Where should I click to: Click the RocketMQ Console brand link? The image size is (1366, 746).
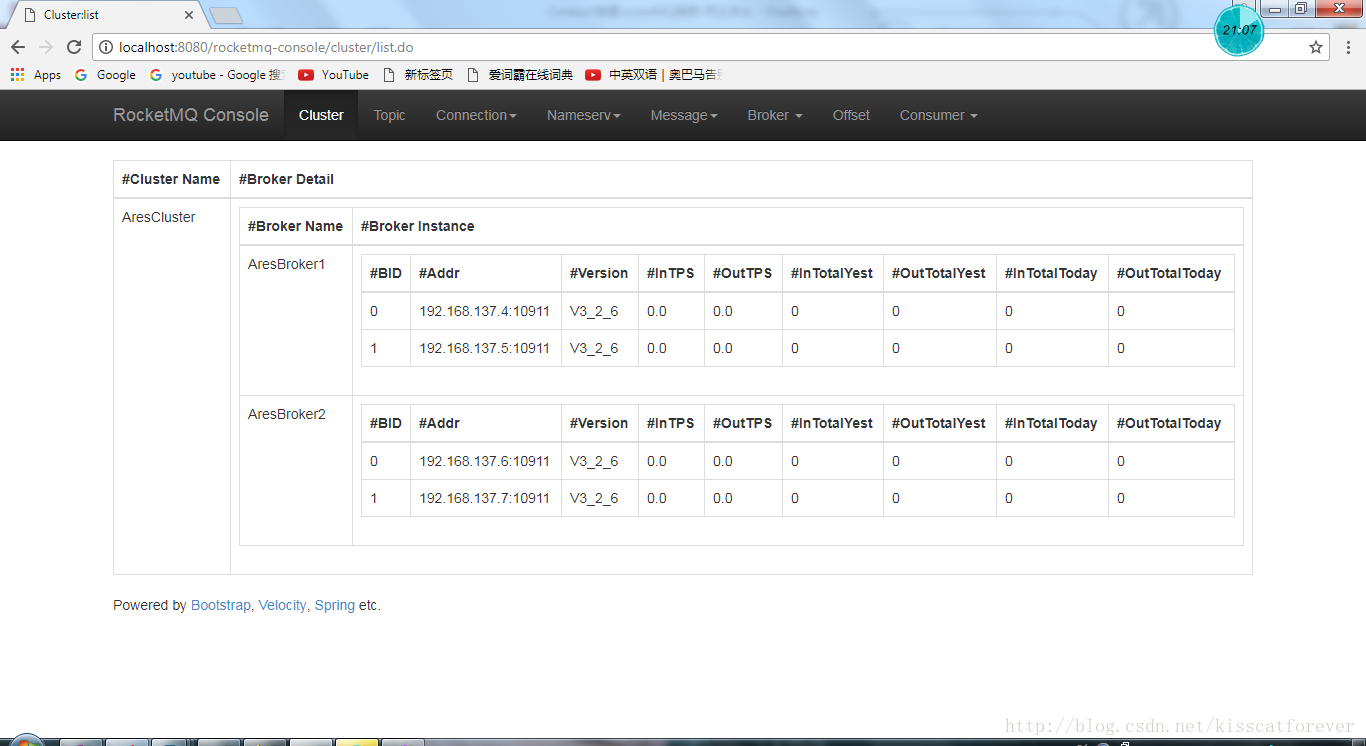coord(191,115)
